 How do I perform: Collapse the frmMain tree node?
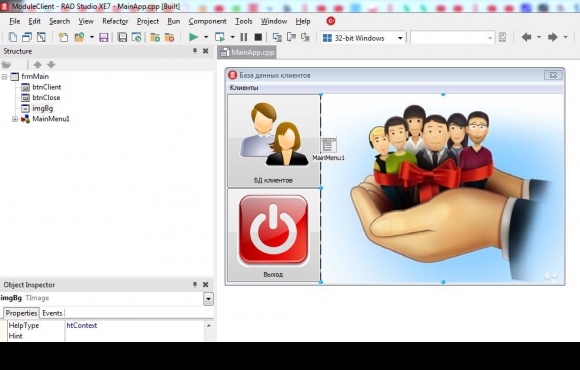coord(4,77)
